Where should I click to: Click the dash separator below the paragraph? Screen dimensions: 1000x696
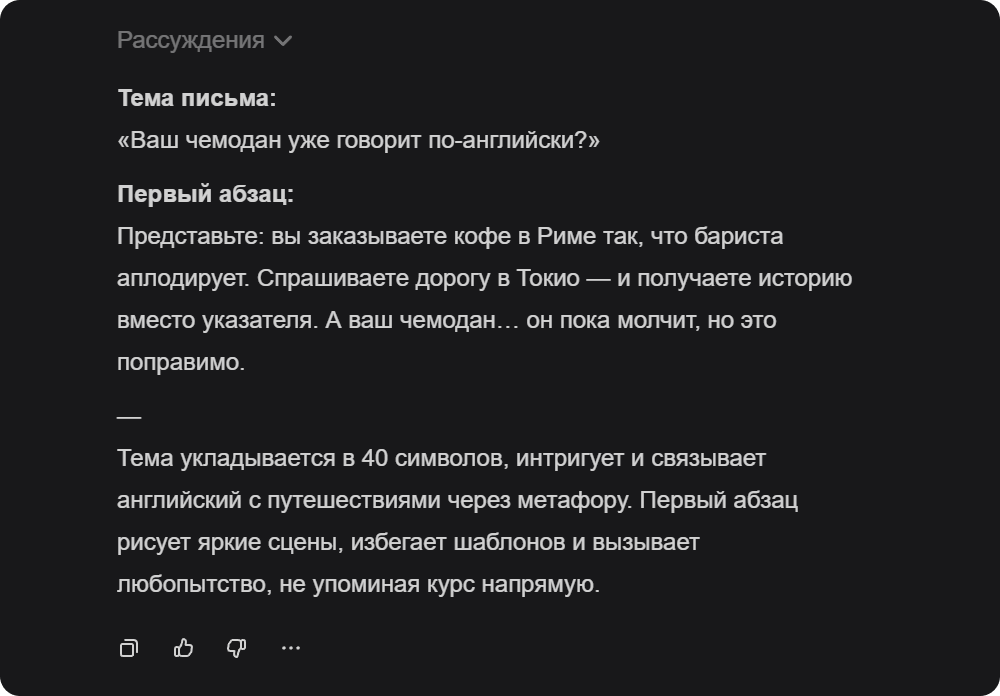(x=129, y=415)
